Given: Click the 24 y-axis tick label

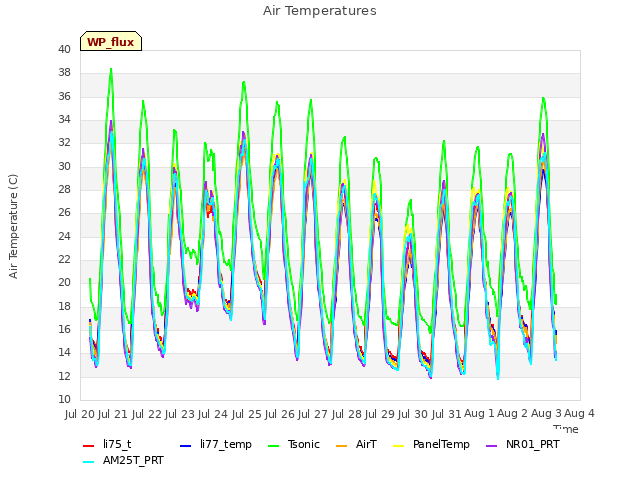Looking at the screenshot, I should 64,236.
